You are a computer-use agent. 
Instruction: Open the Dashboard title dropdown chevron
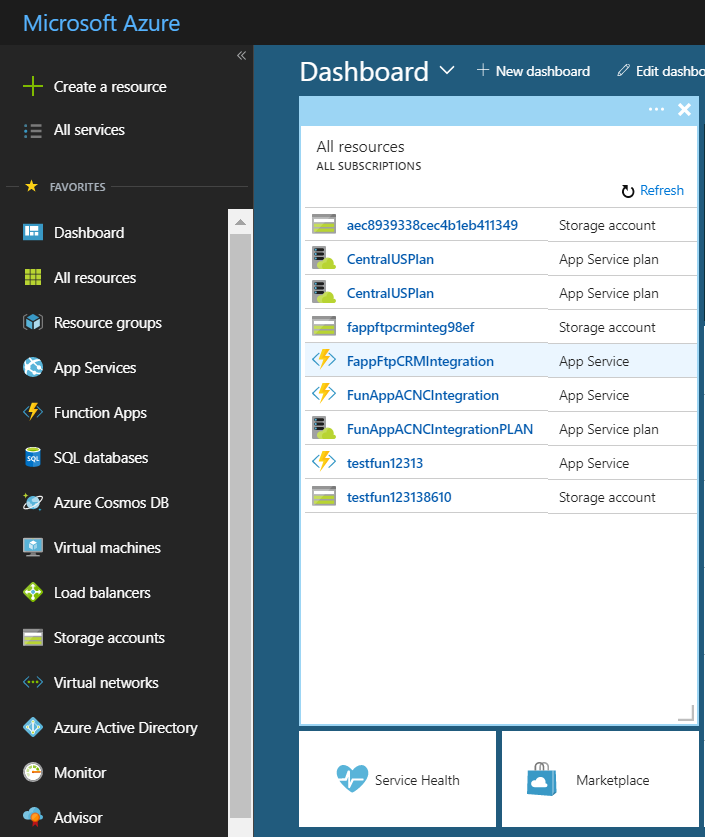(x=447, y=70)
